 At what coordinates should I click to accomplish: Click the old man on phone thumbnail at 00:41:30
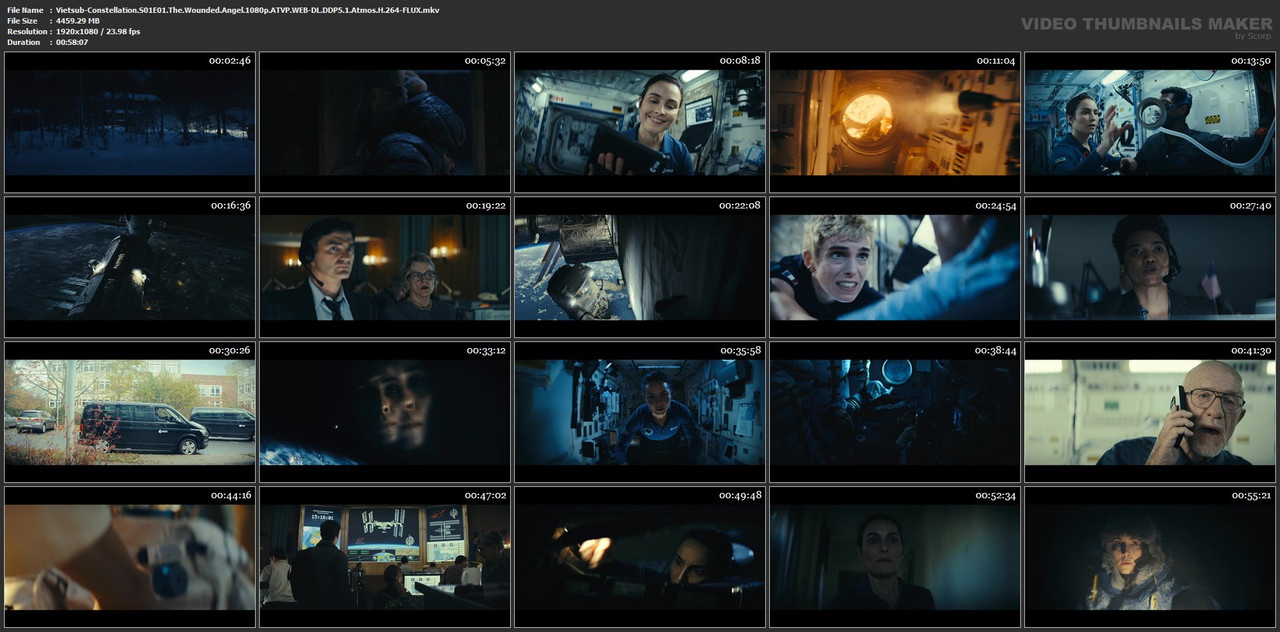point(1150,412)
